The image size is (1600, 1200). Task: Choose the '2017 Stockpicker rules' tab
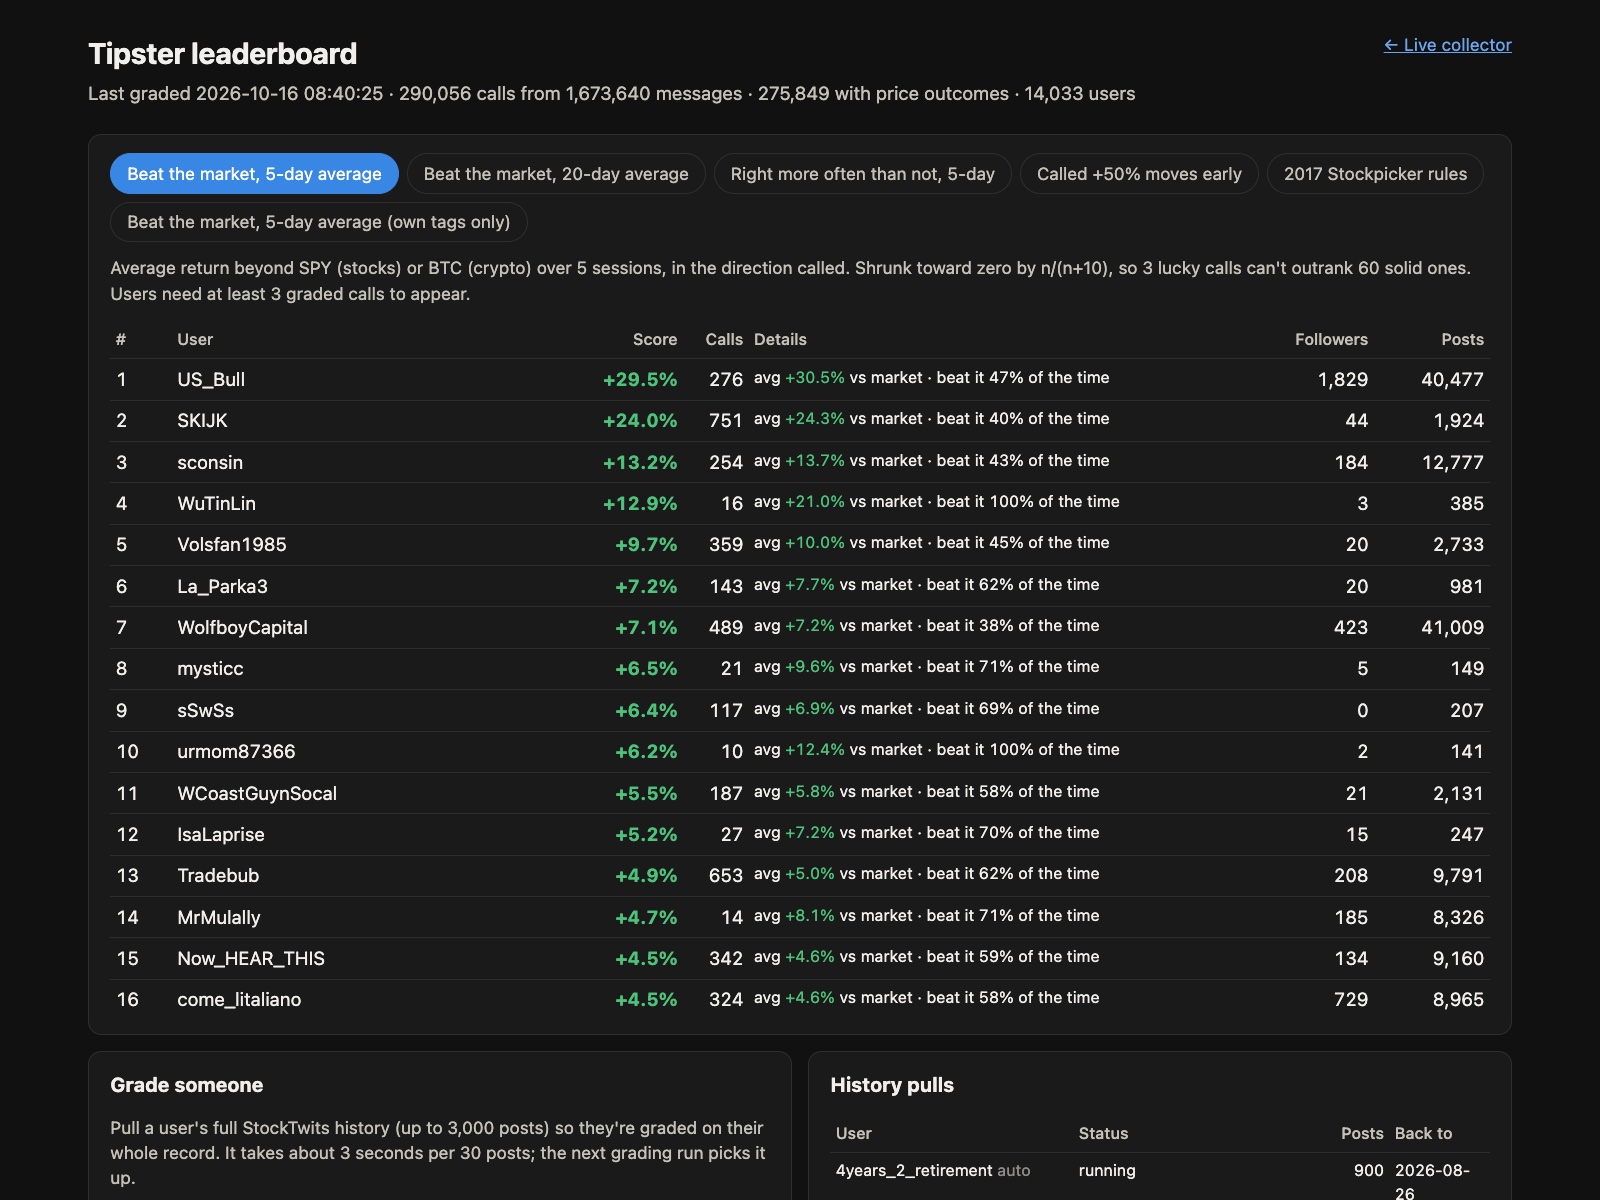1375,174
